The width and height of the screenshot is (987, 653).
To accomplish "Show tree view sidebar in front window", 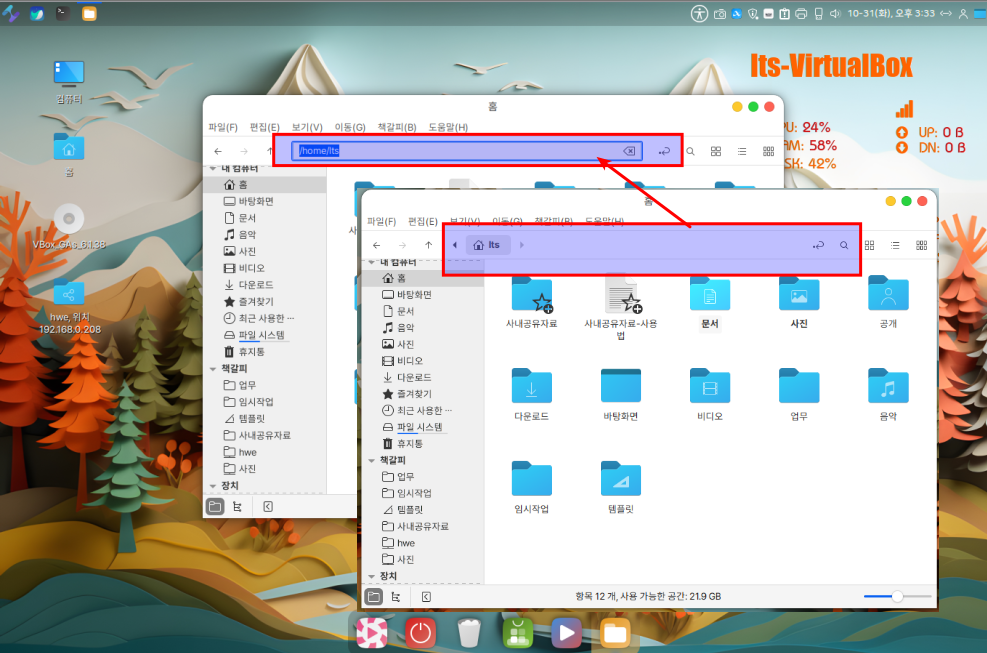I will coord(396,596).
